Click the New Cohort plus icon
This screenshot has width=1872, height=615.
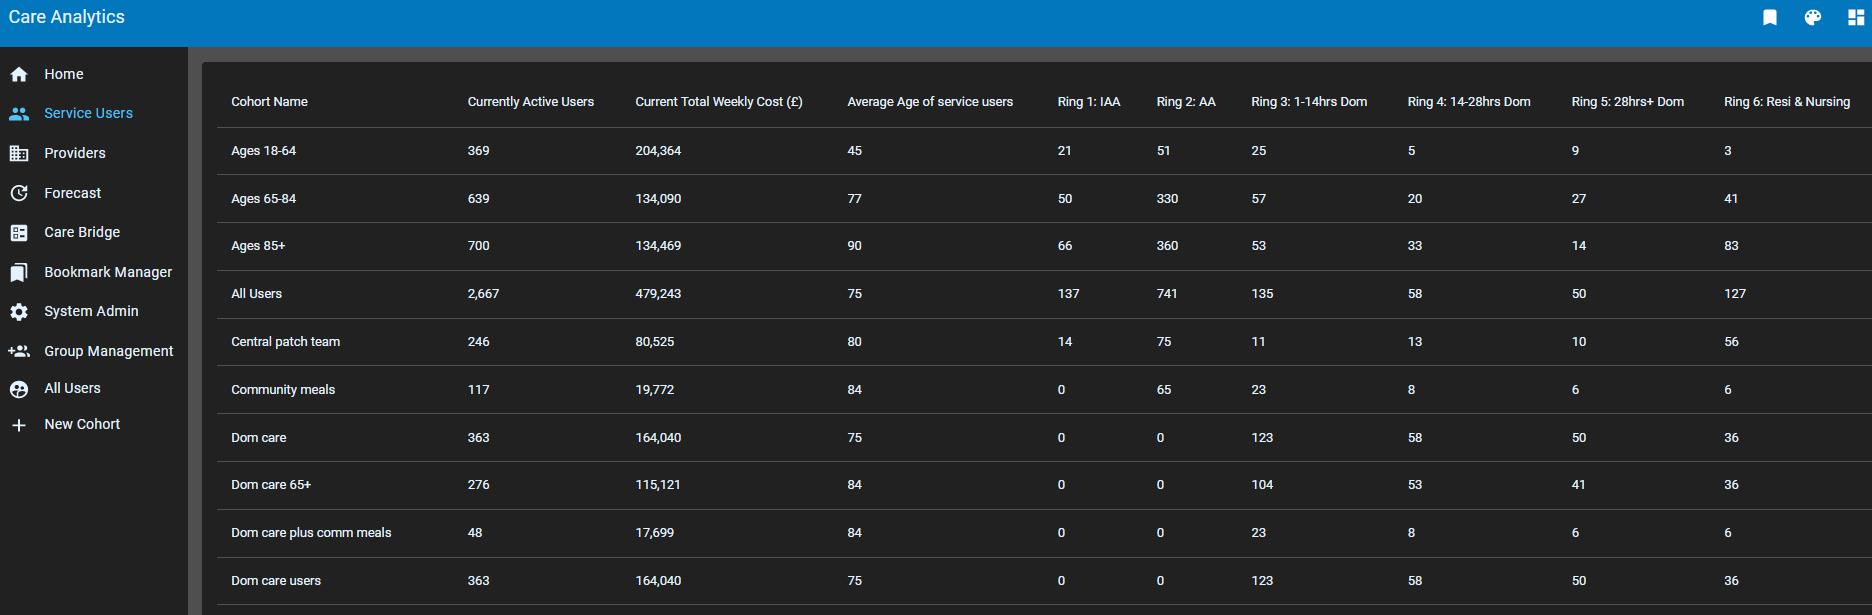click(19, 425)
